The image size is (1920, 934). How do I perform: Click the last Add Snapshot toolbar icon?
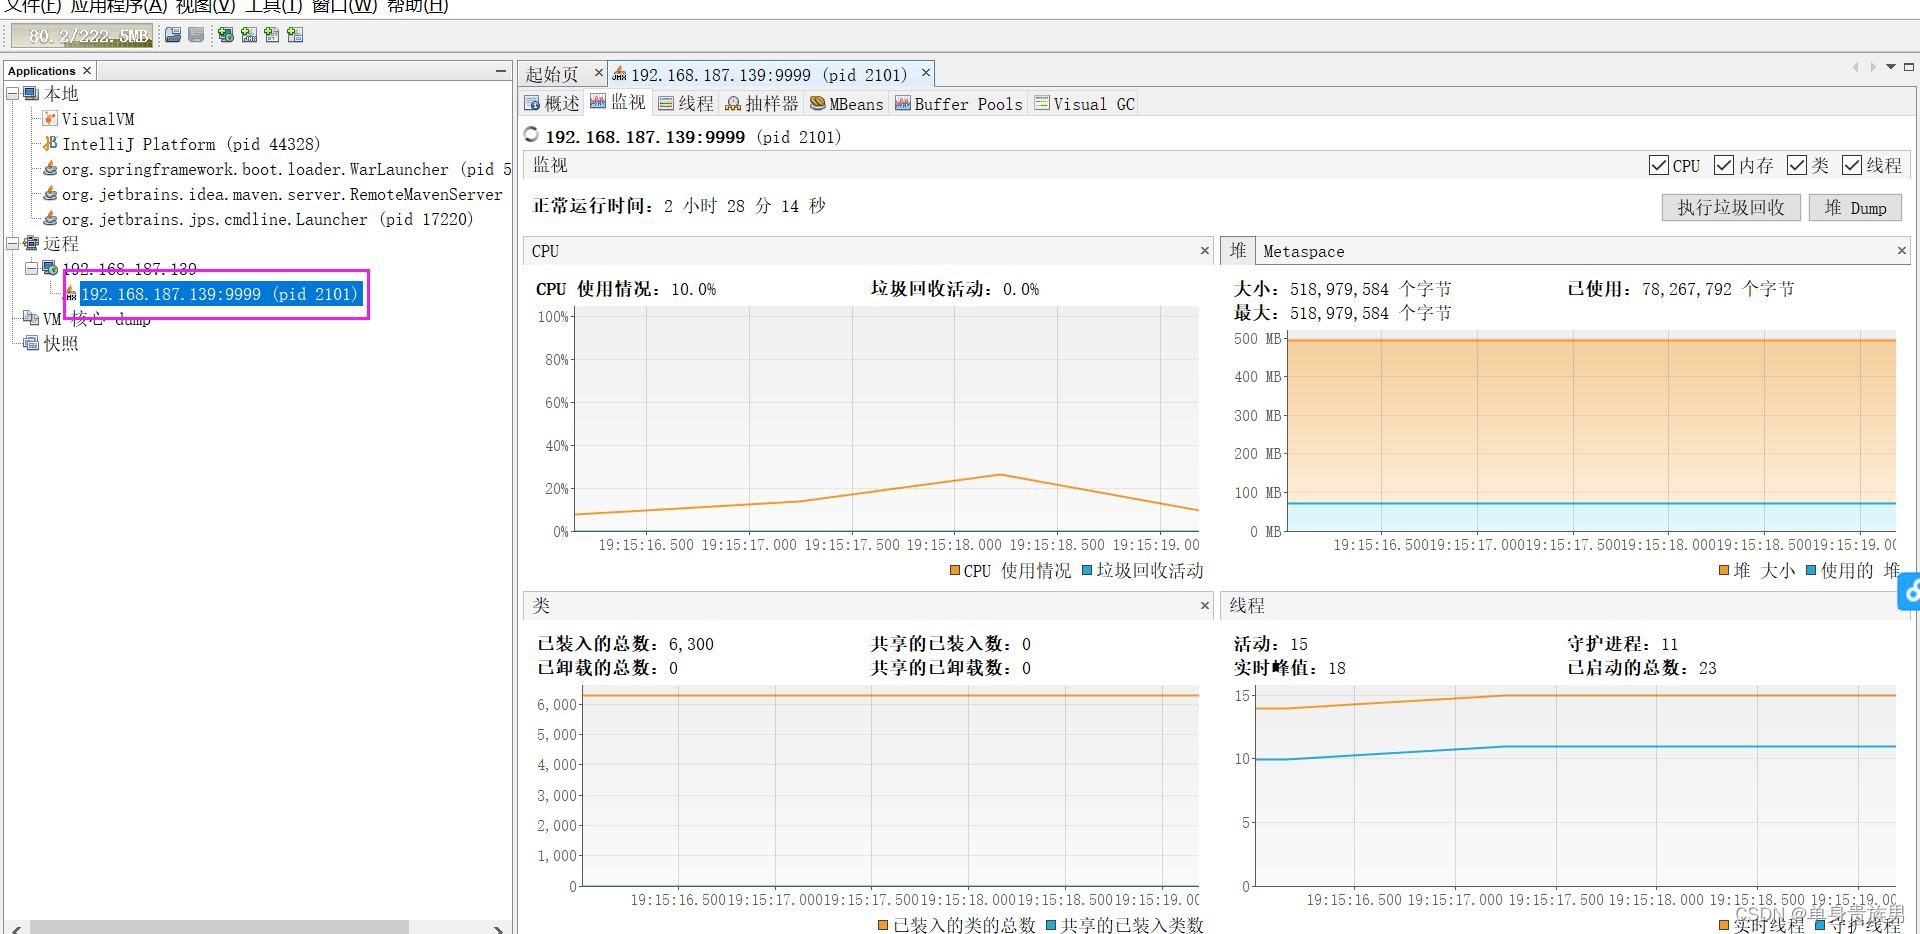click(x=295, y=35)
